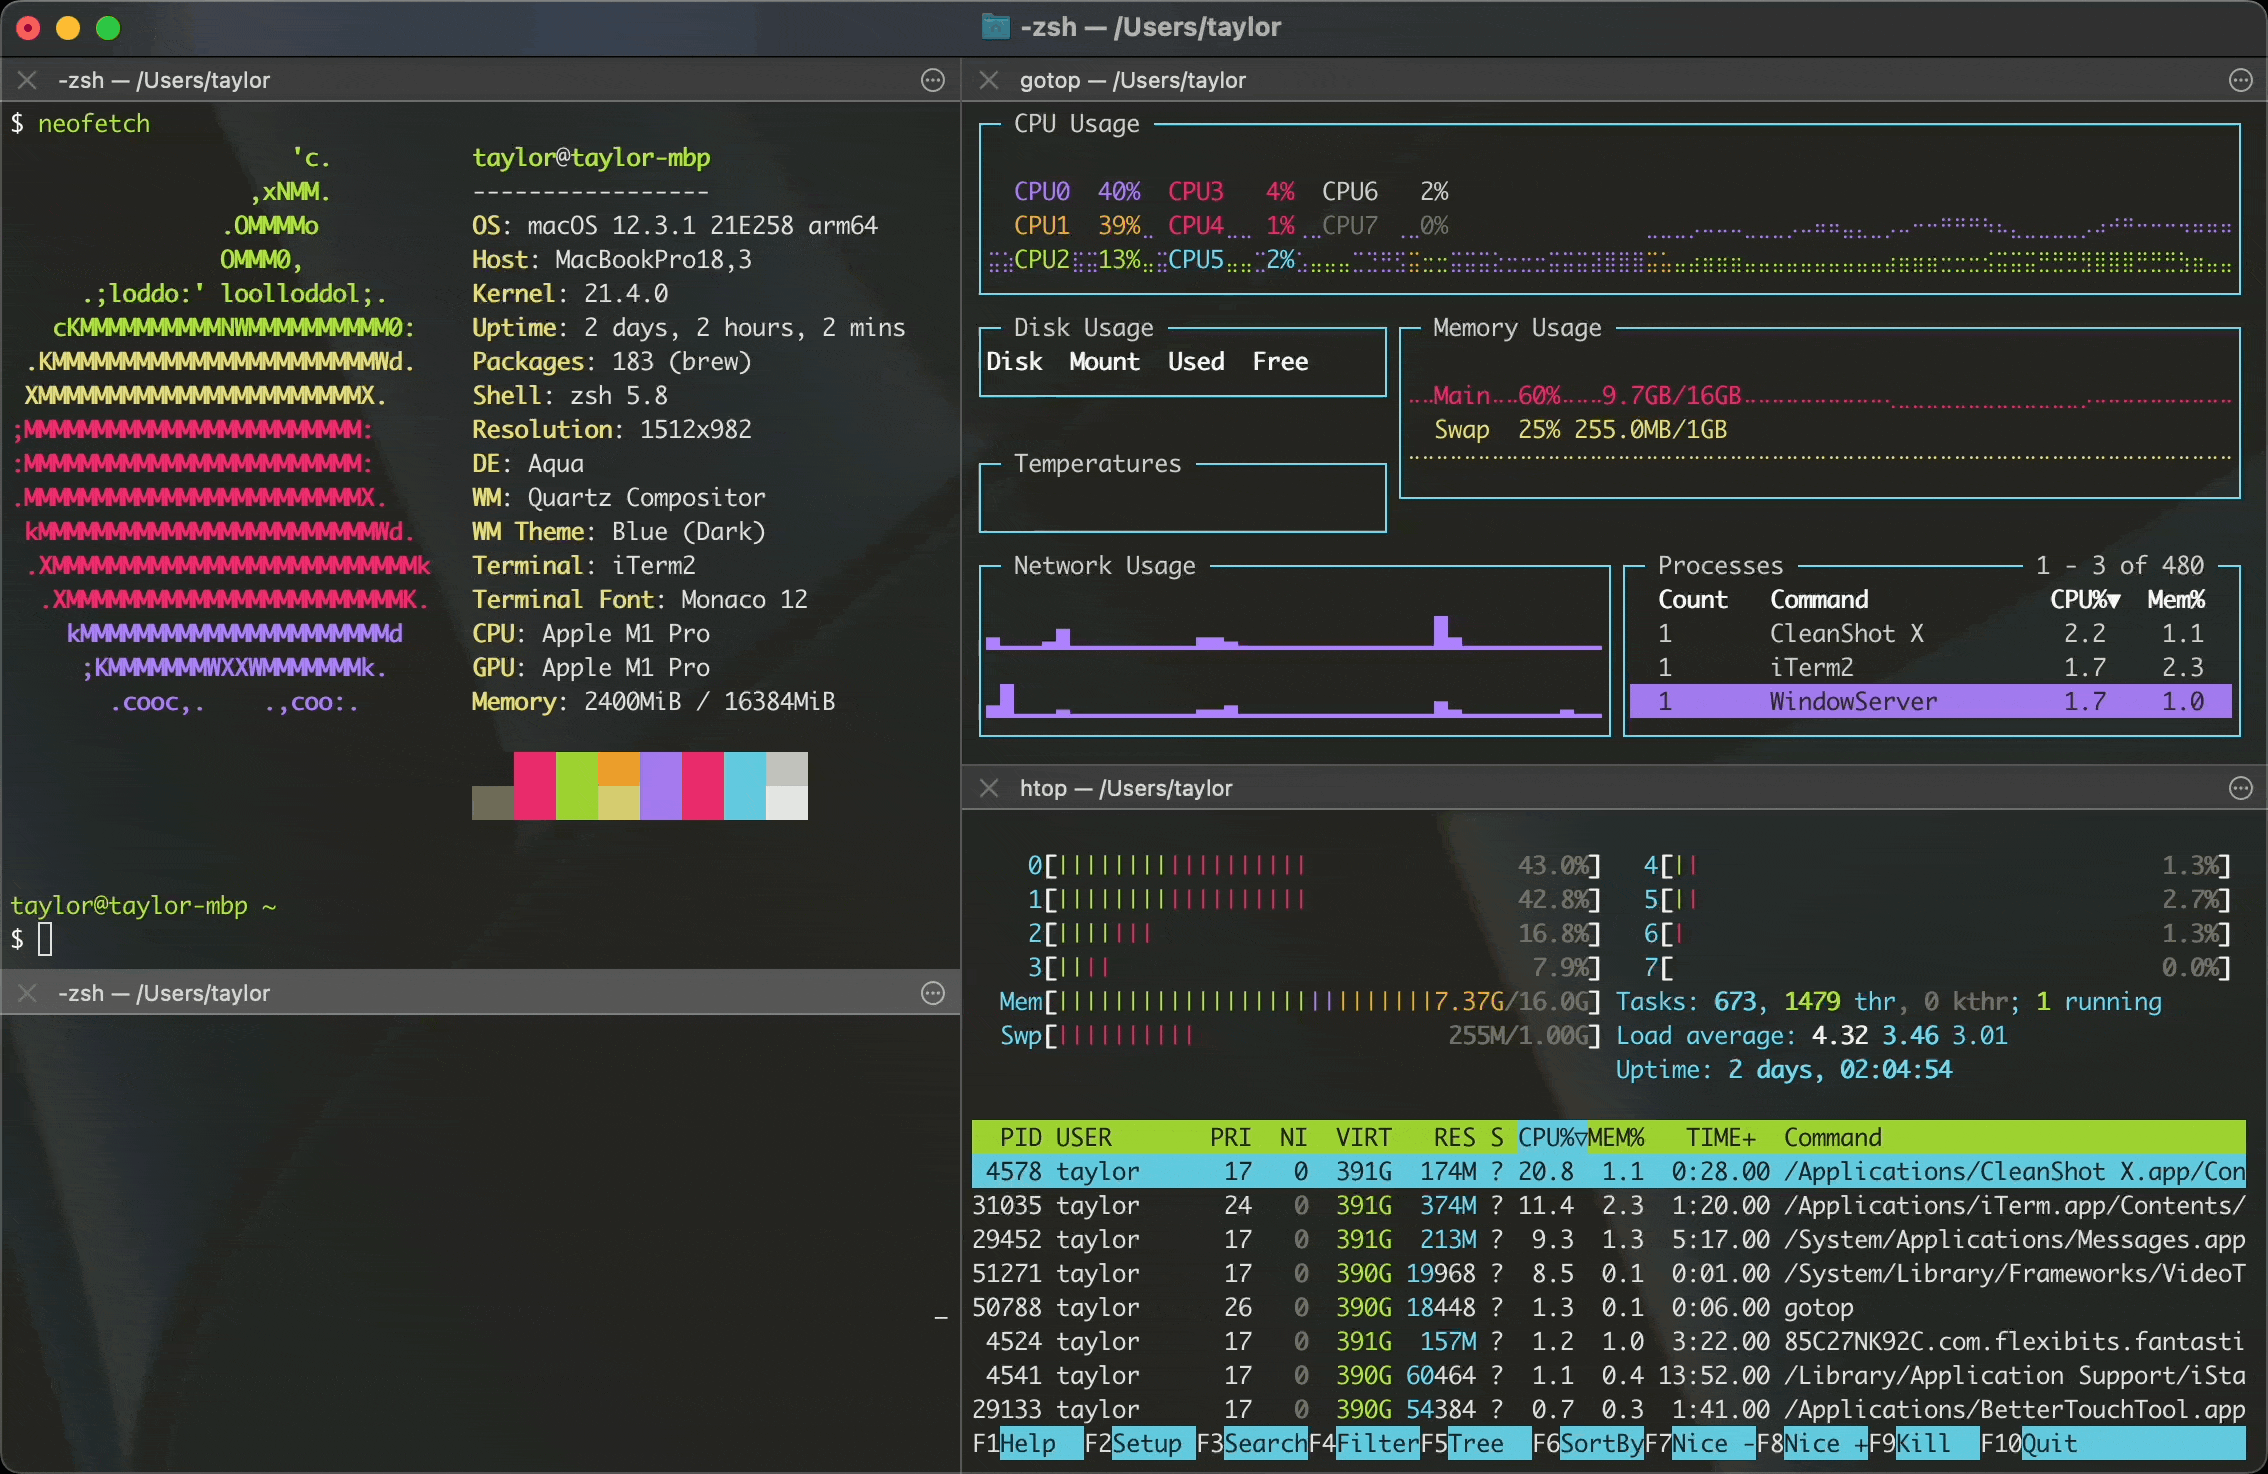Select htop process 31035 iTerm.app
This screenshot has height=1474, width=2268.
(1609, 1205)
